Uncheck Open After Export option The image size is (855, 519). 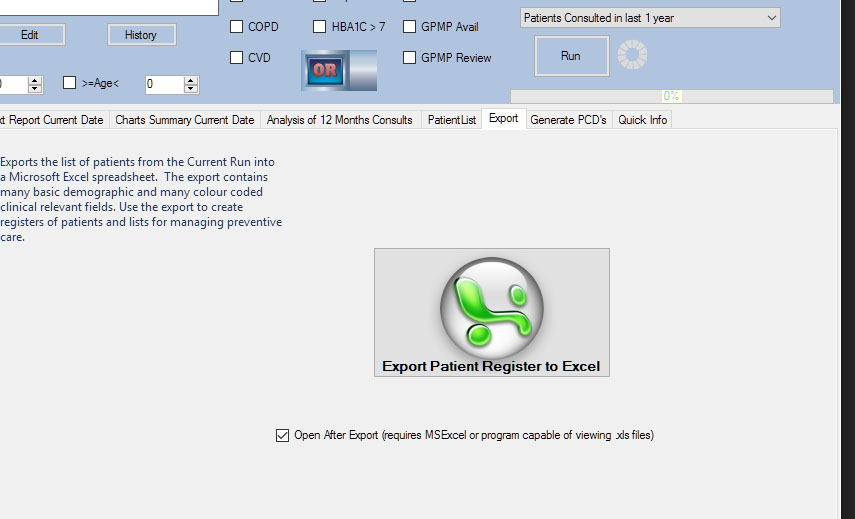tap(282, 435)
